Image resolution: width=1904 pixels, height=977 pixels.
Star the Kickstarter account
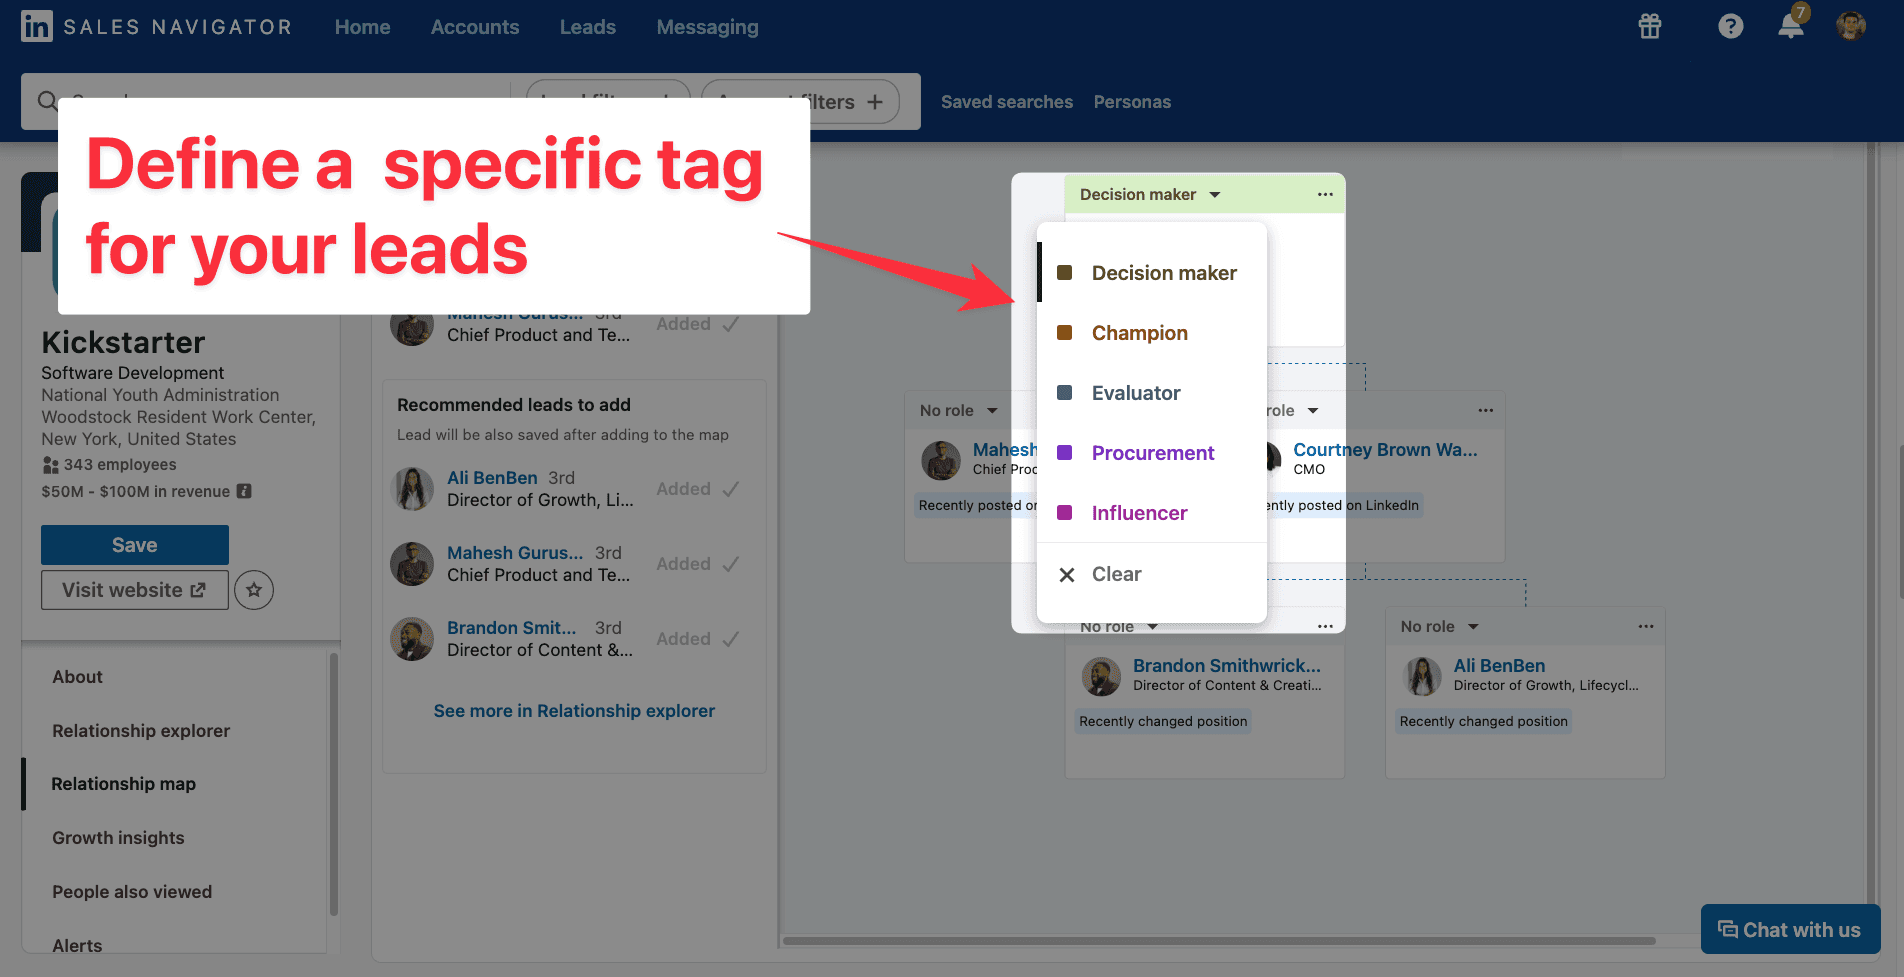pyautogui.click(x=254, y=590)
